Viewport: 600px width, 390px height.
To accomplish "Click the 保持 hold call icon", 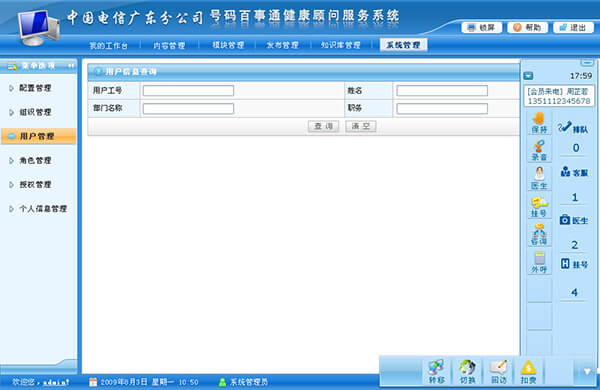I will pyautogui.click(x=539, y=123).
